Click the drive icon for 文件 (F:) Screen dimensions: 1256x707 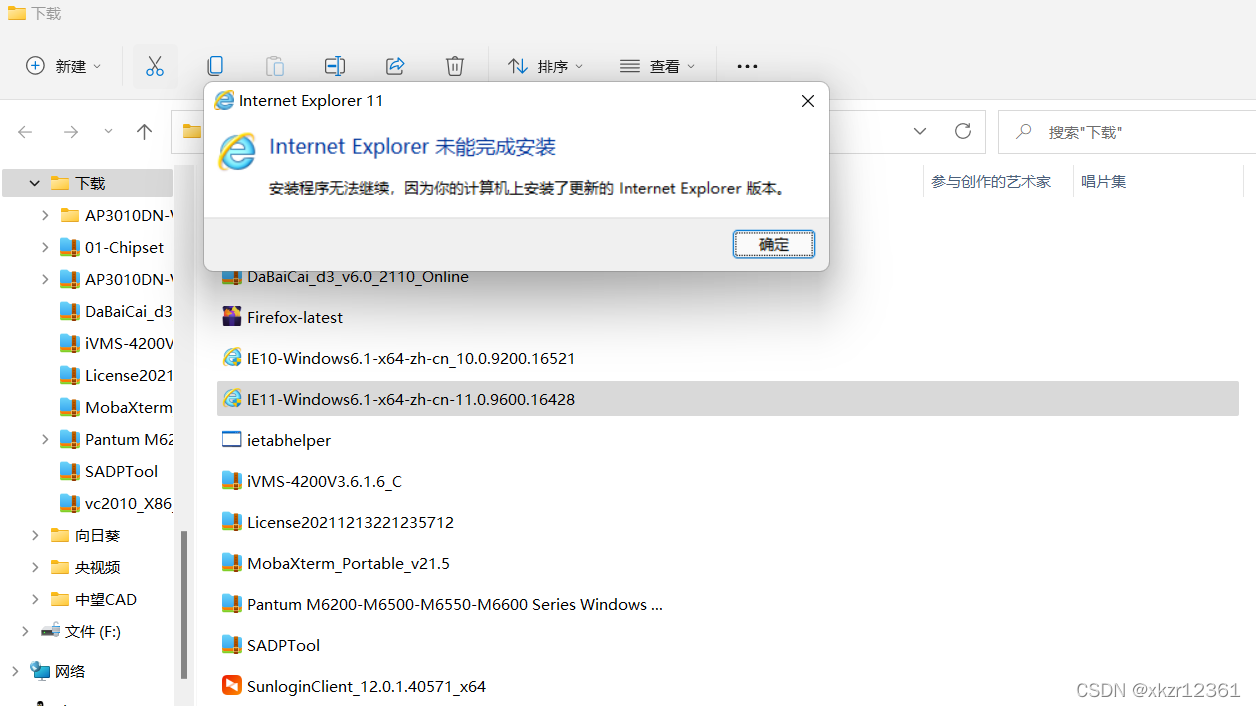pyautogui.click(x=50, y=631)
